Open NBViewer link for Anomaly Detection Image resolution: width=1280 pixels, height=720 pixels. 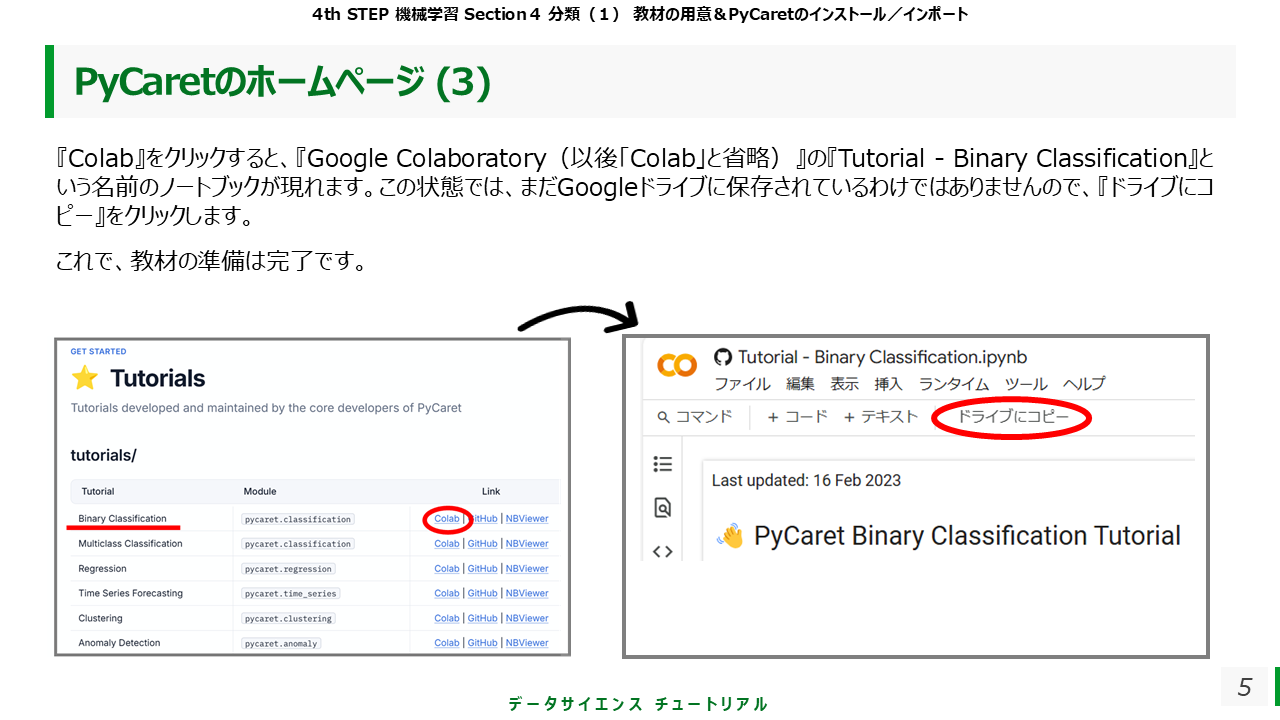(x=527, y=643)
